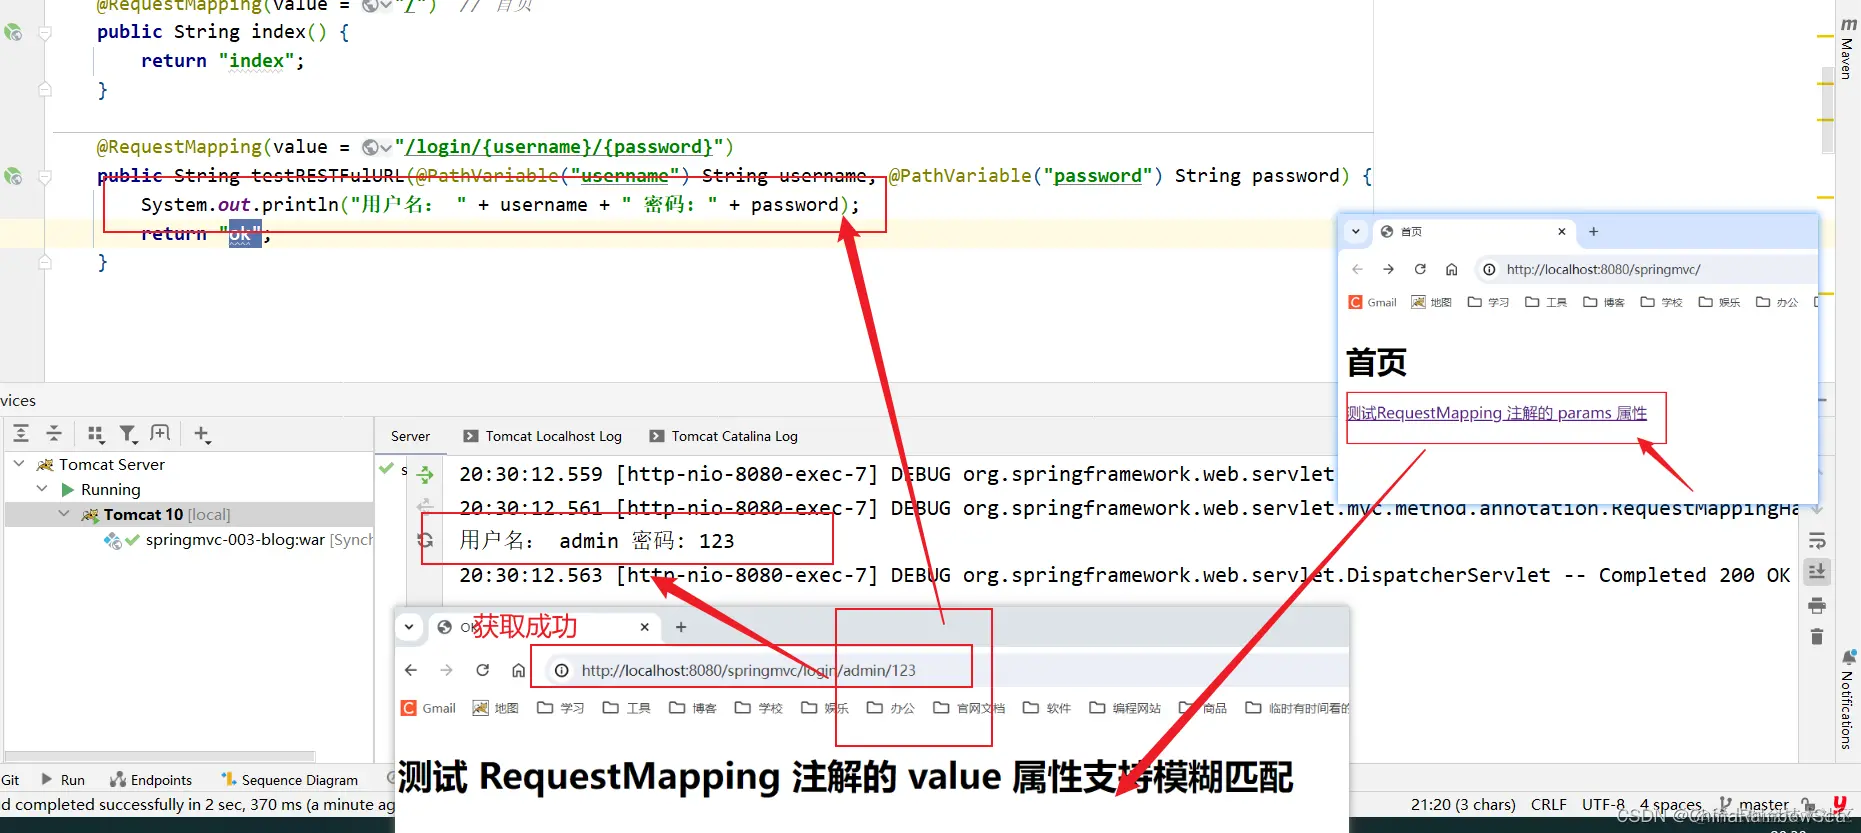Open the Group By dropdown in Services
Screen dimensions: 1861x833
click(x=96, y=433)
